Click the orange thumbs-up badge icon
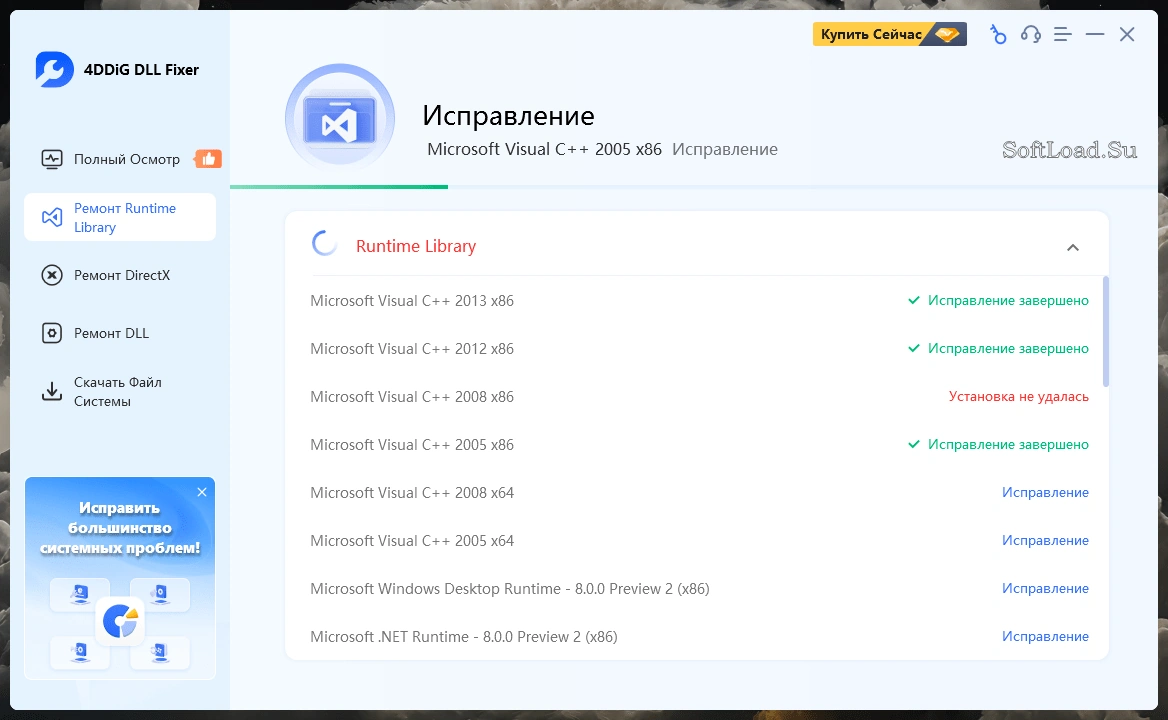Image resolution: width=1168 pixels, height=720 pixels. [208, 159]
